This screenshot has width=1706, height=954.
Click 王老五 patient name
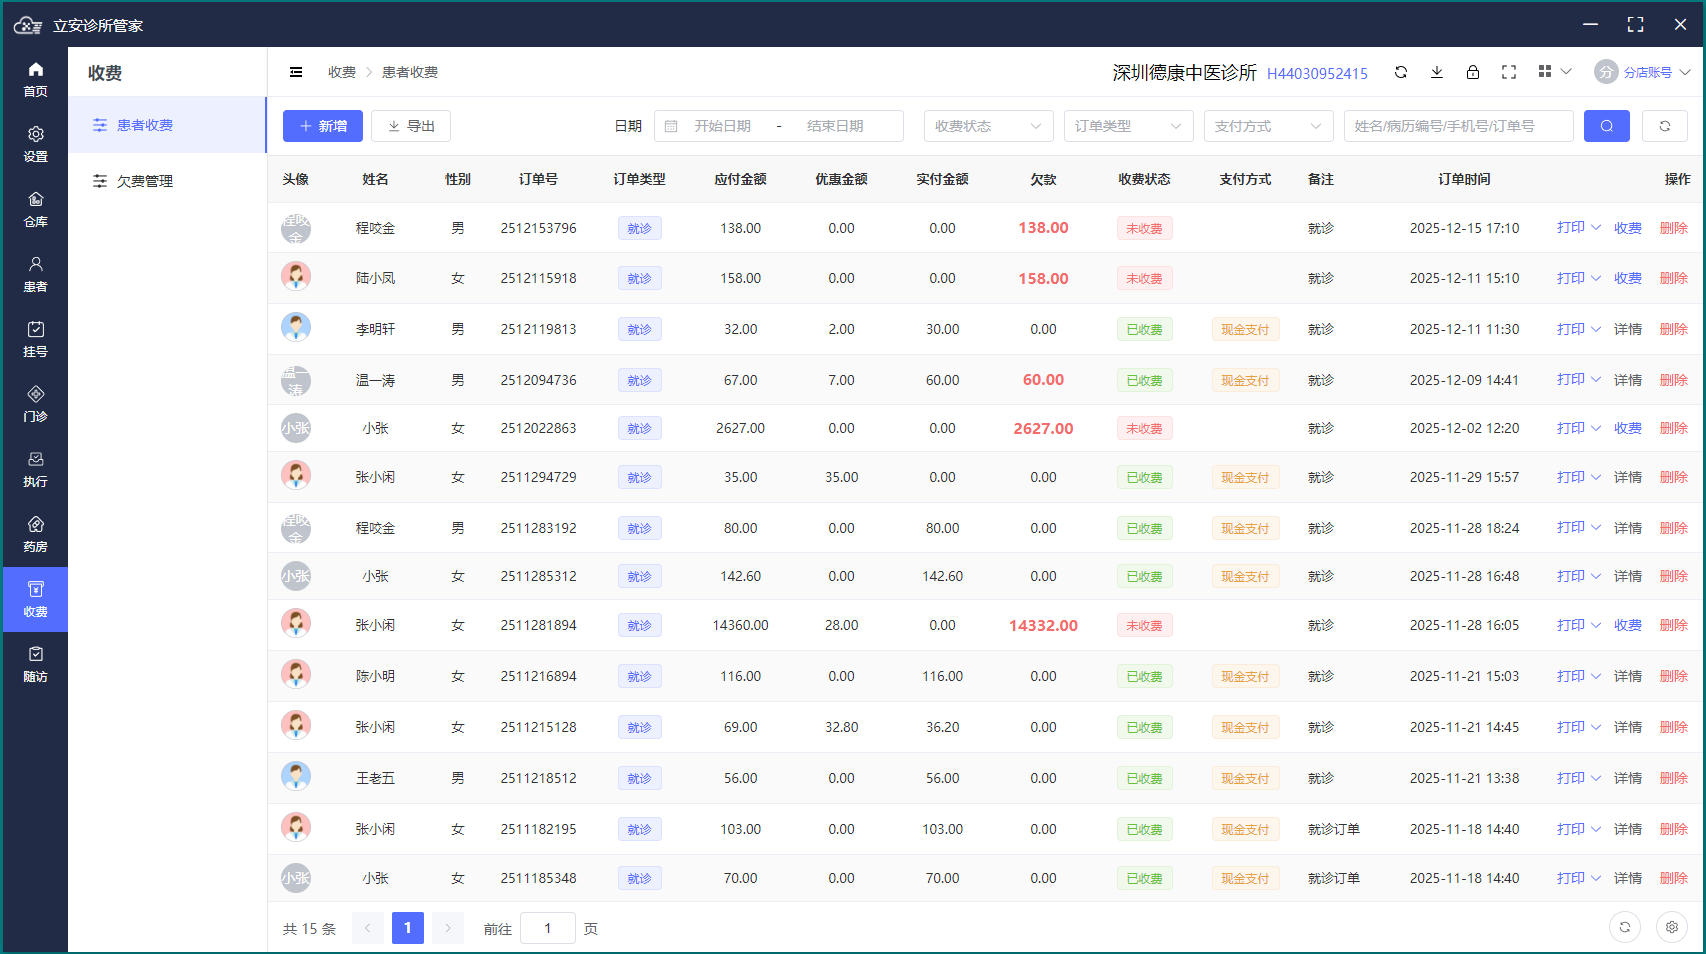(375, 778)
